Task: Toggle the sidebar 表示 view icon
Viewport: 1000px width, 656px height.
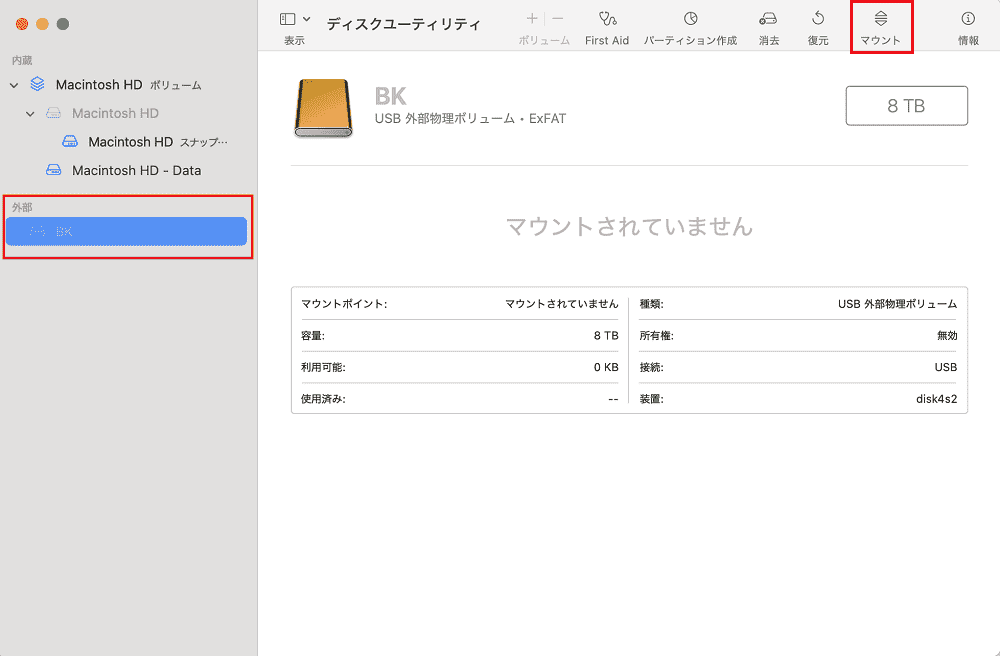Action: click(288, 19)
